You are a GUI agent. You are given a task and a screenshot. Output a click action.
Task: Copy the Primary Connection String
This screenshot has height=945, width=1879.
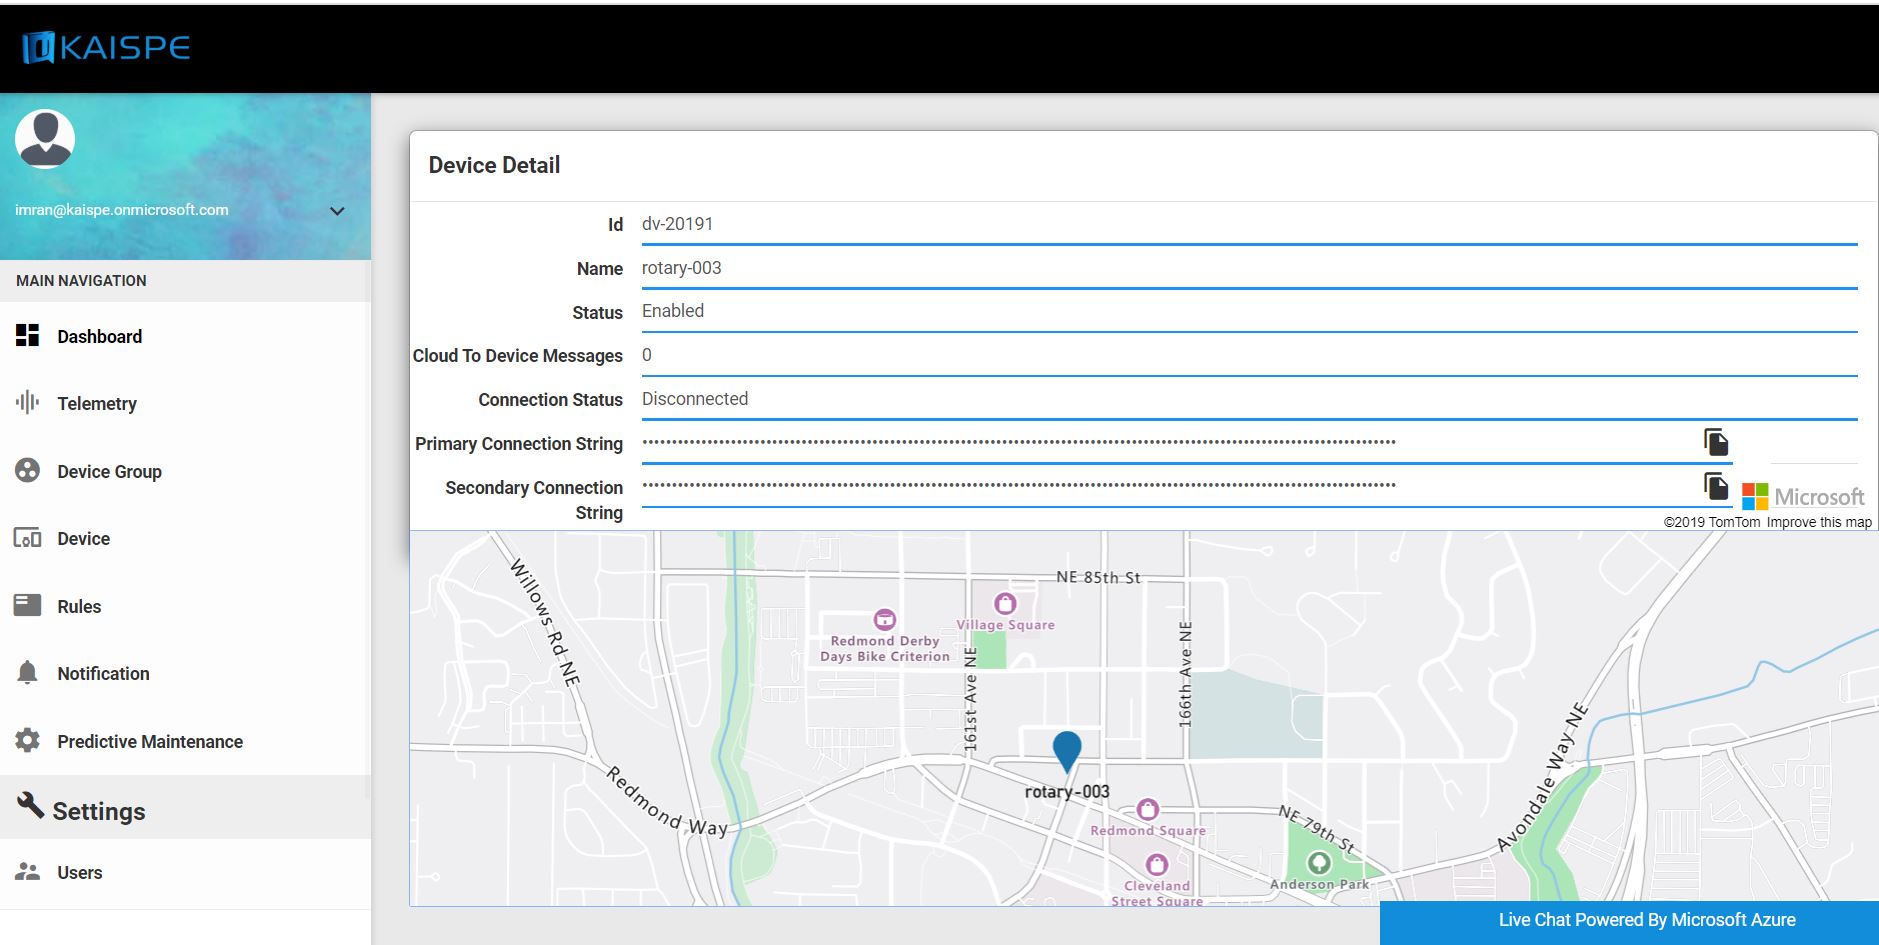pyautogui.click(x=1716, y=442)
